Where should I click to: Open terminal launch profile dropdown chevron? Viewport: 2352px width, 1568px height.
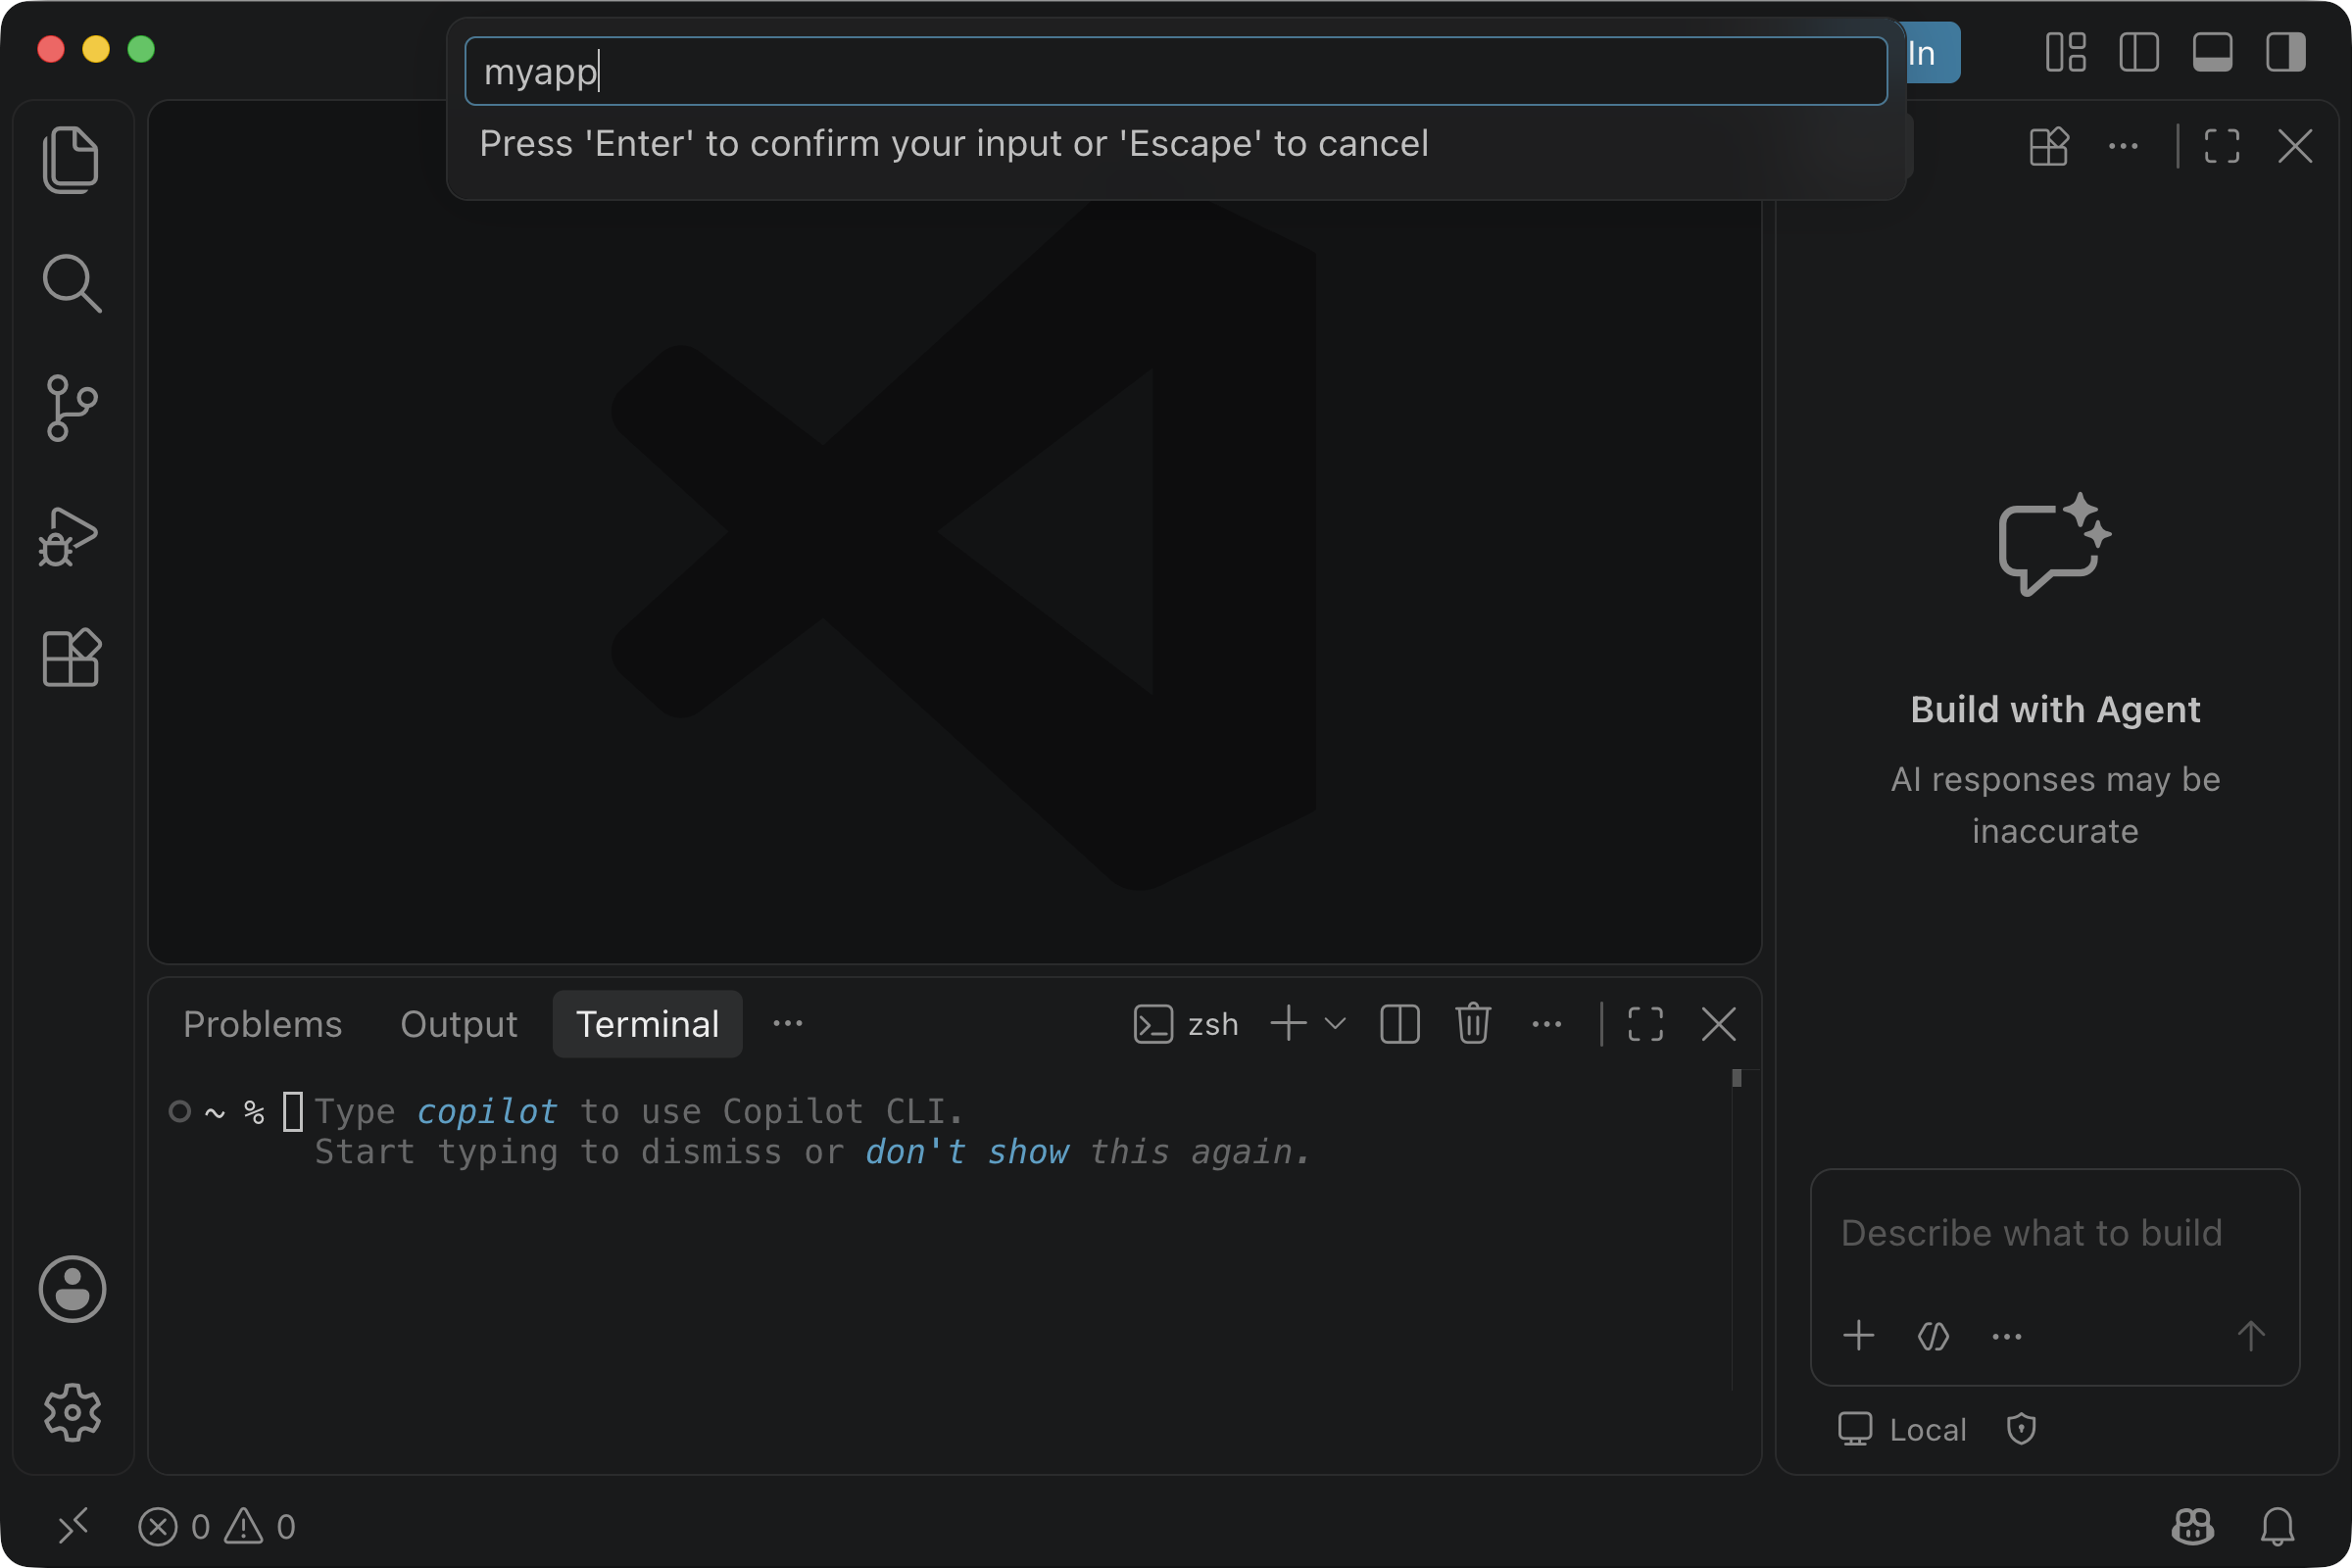1335,1024
